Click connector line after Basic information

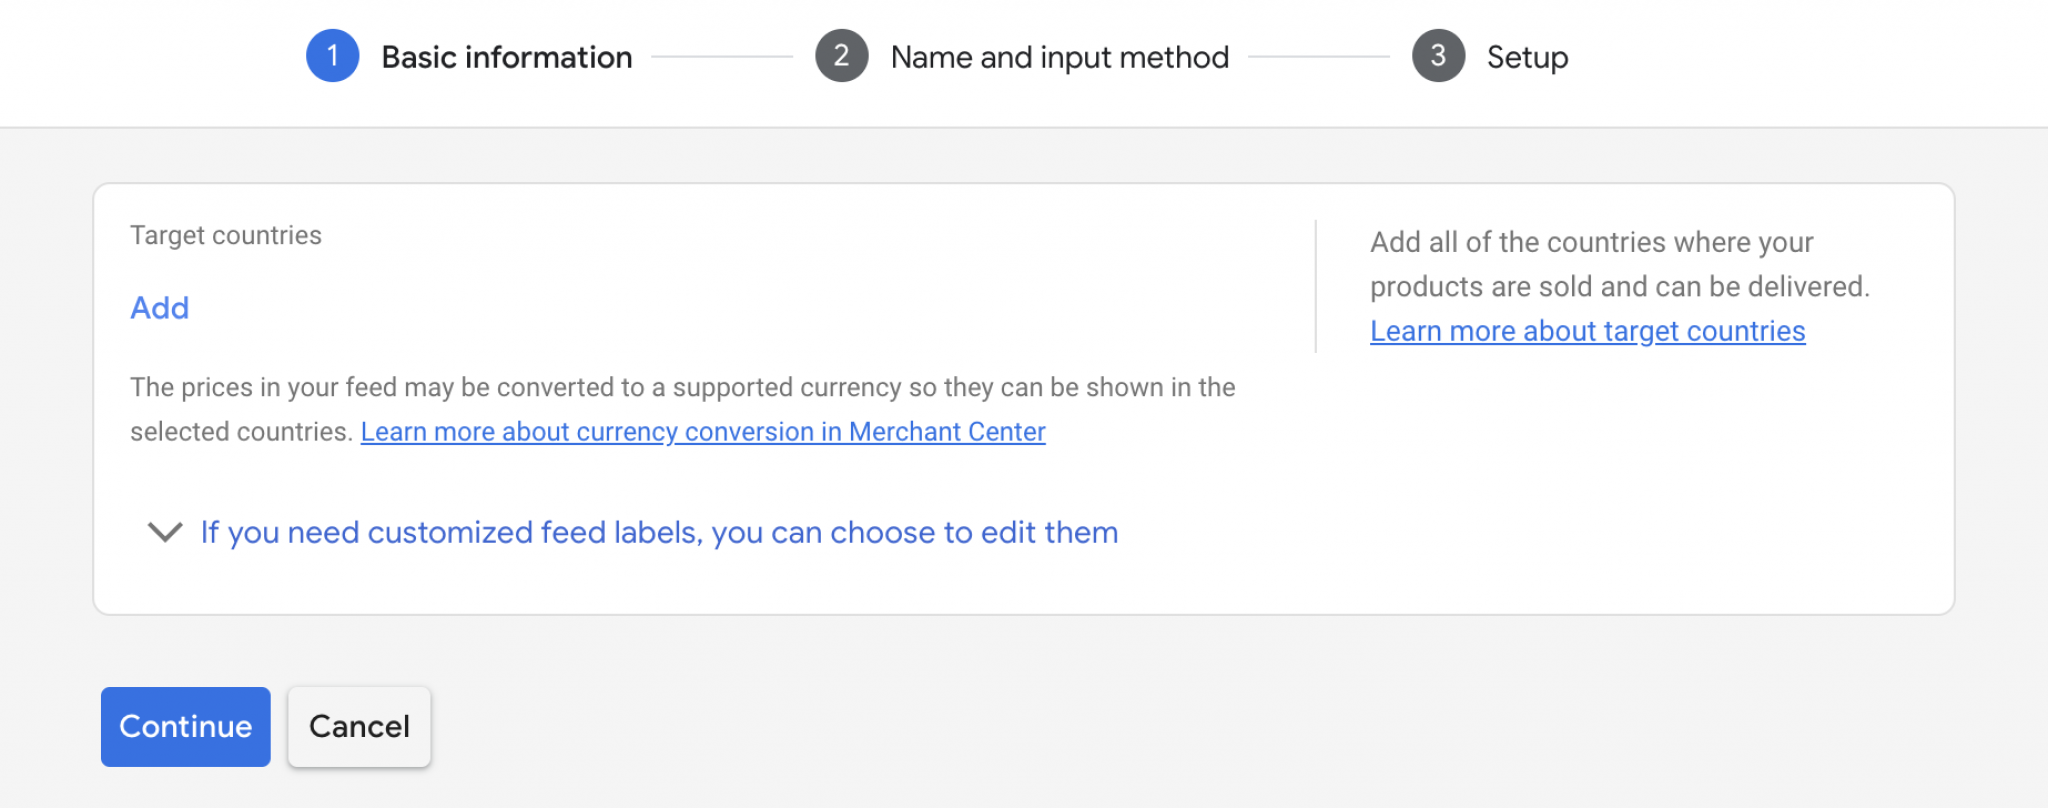[x=722, y=57]
